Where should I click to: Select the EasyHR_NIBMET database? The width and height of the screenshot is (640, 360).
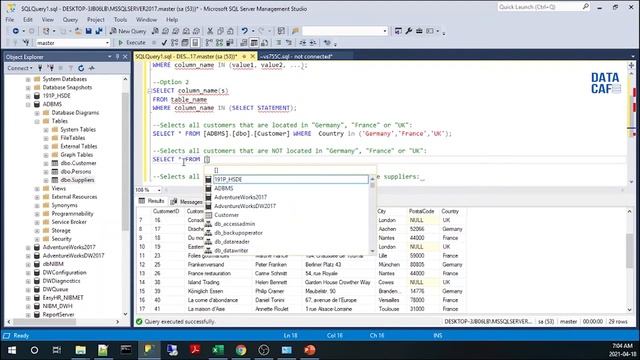coord(63,298)
